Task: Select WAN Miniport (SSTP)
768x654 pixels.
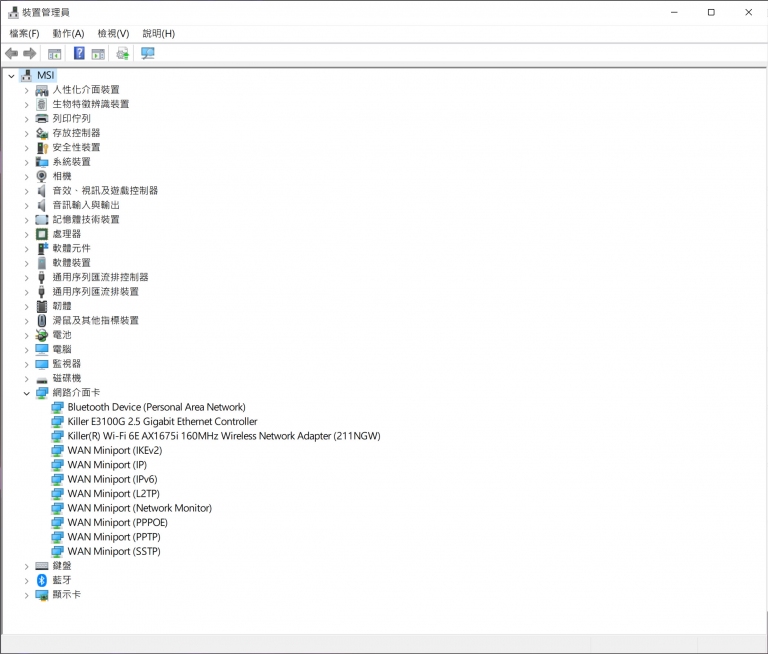Action: 114,551
